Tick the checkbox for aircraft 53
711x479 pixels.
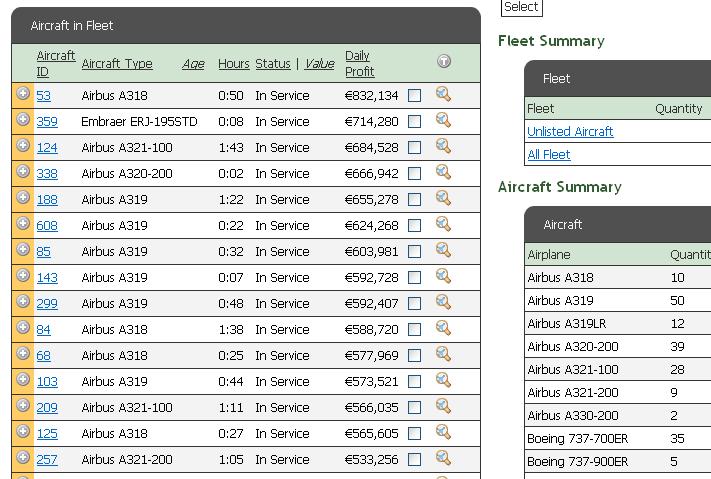pos(414,96)
